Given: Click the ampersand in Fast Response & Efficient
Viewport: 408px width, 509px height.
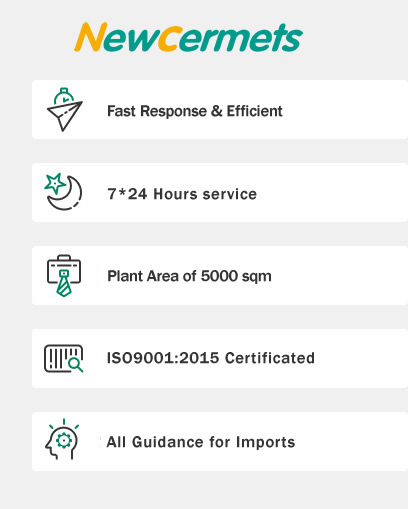Looking at the screenshot, I should click(217, 111).
